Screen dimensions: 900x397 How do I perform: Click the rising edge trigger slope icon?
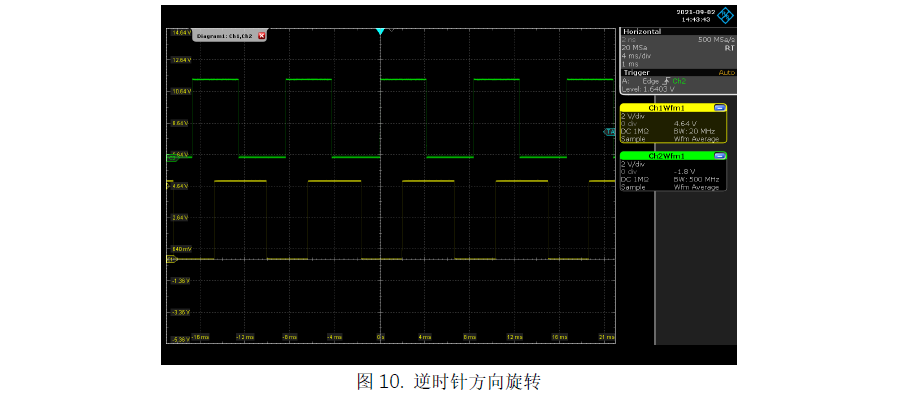point(667,81)
